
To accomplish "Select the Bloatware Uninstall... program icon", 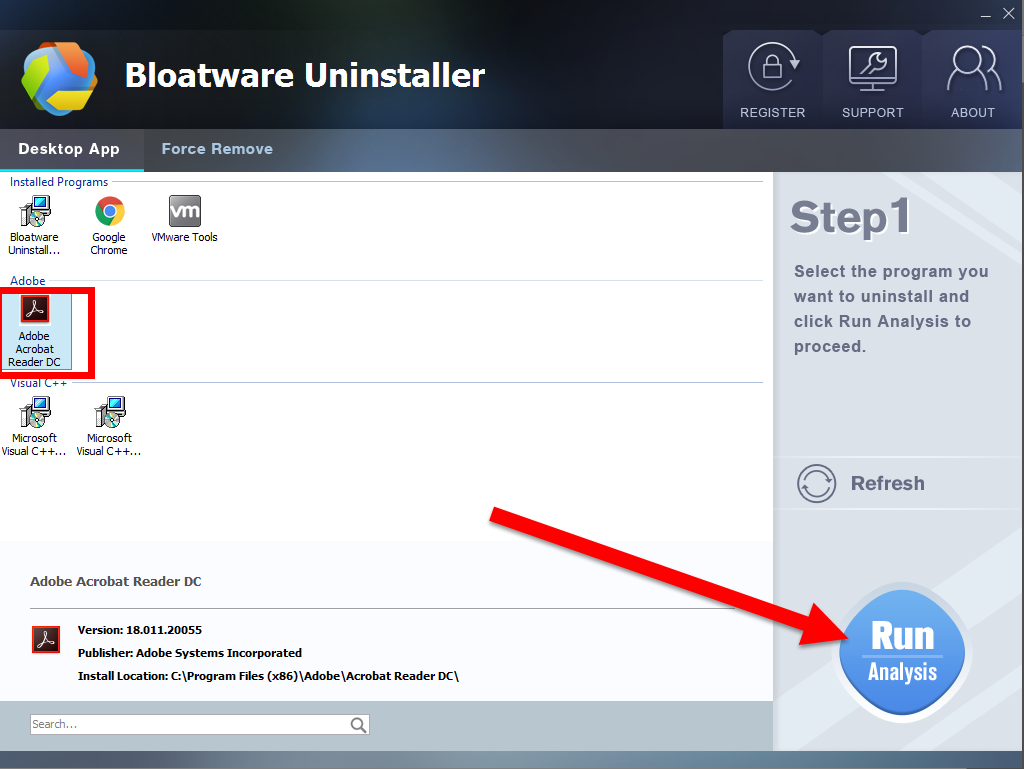I will pyautogui.click(x=34, y=211).
